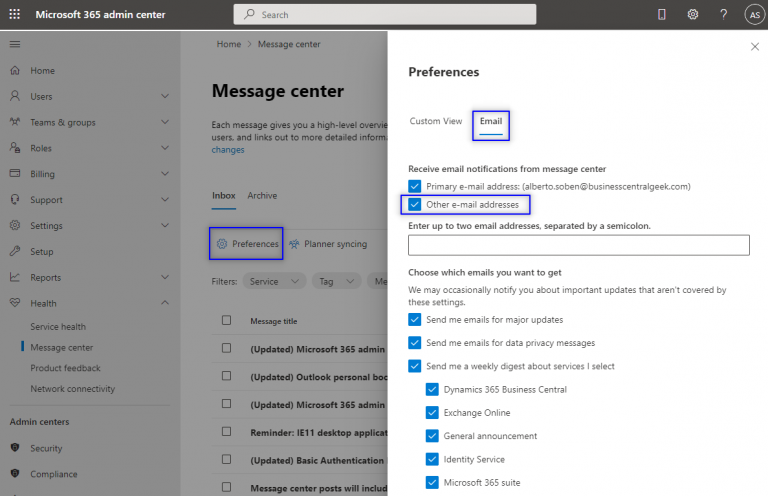The height and width of the screenshot is (496, 768).
Task: Toggle emails for major updates checkbox
Action: 414,320
